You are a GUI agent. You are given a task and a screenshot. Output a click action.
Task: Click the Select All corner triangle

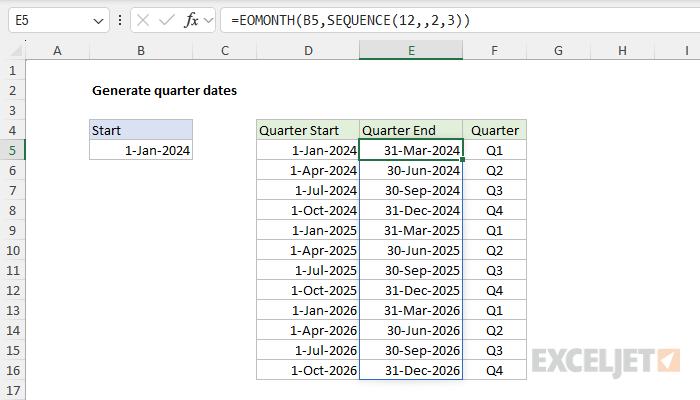pyautogui.click(x=17, y=50)
